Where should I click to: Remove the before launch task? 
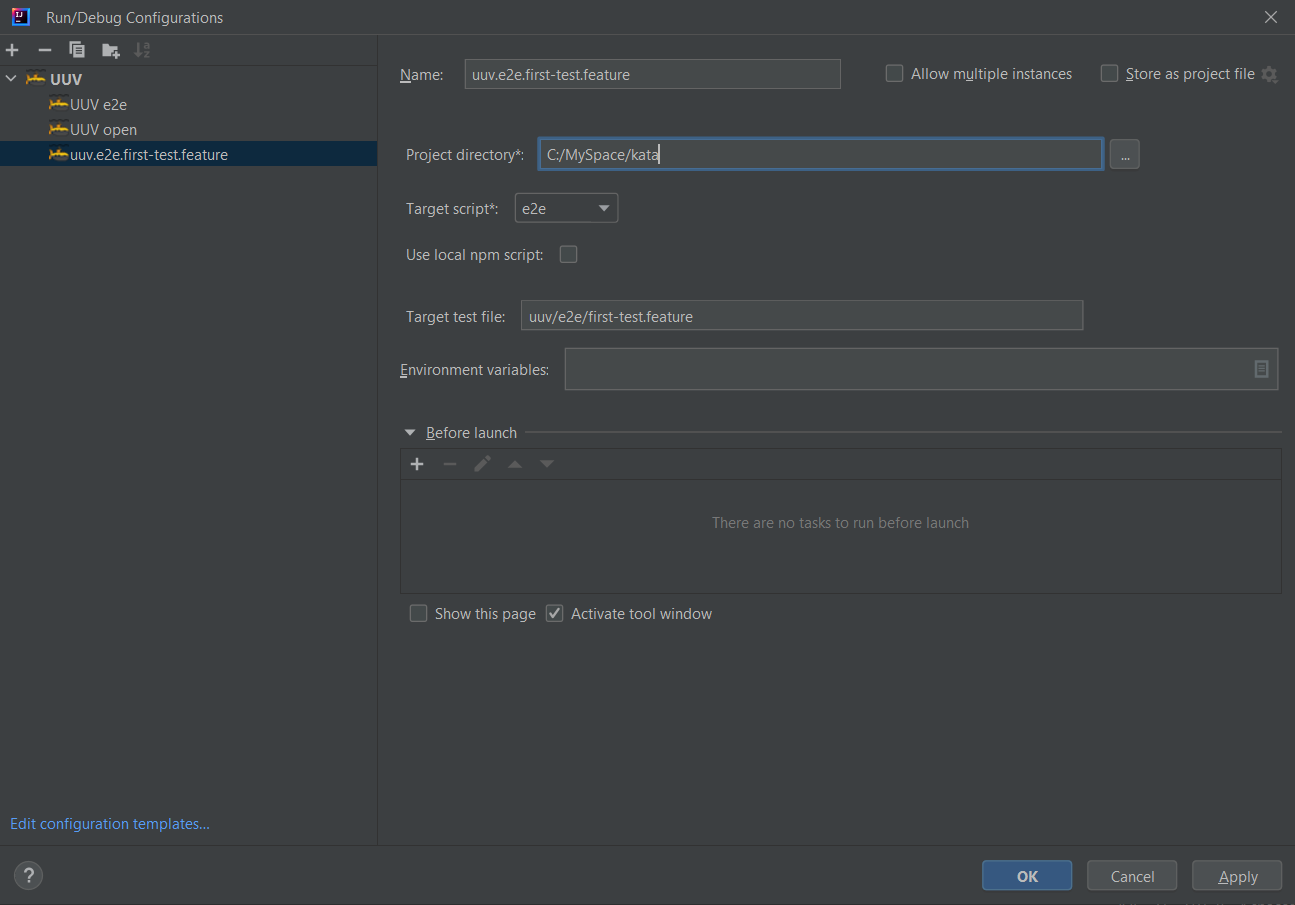(x=450, y=464)
